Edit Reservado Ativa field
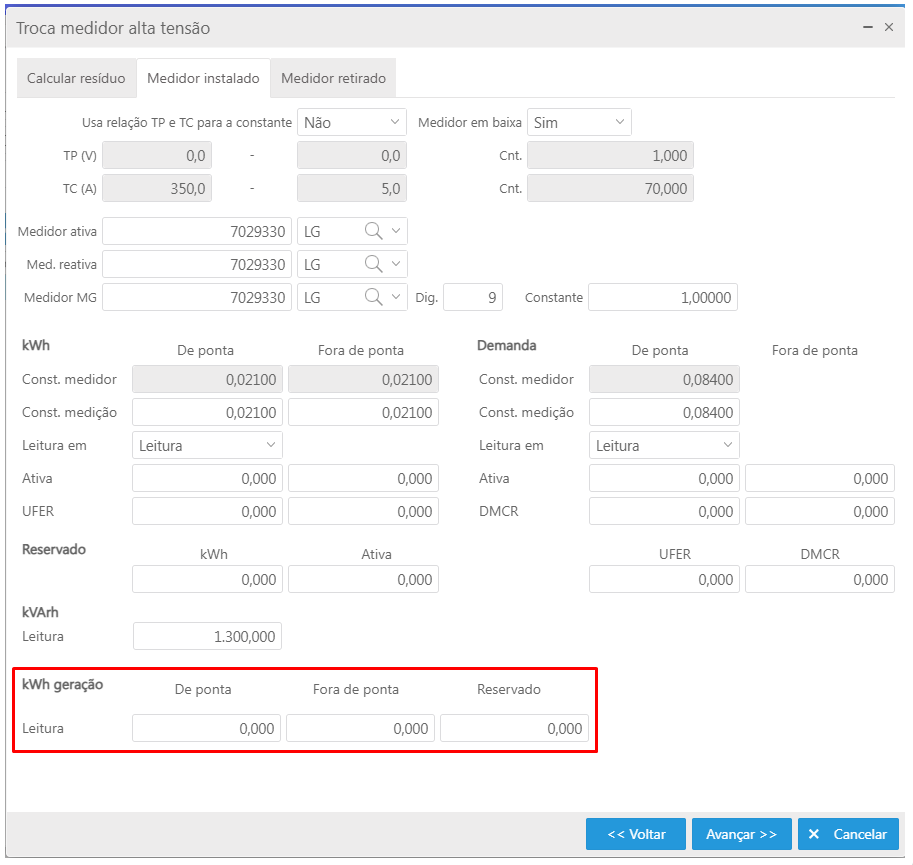 363,579
